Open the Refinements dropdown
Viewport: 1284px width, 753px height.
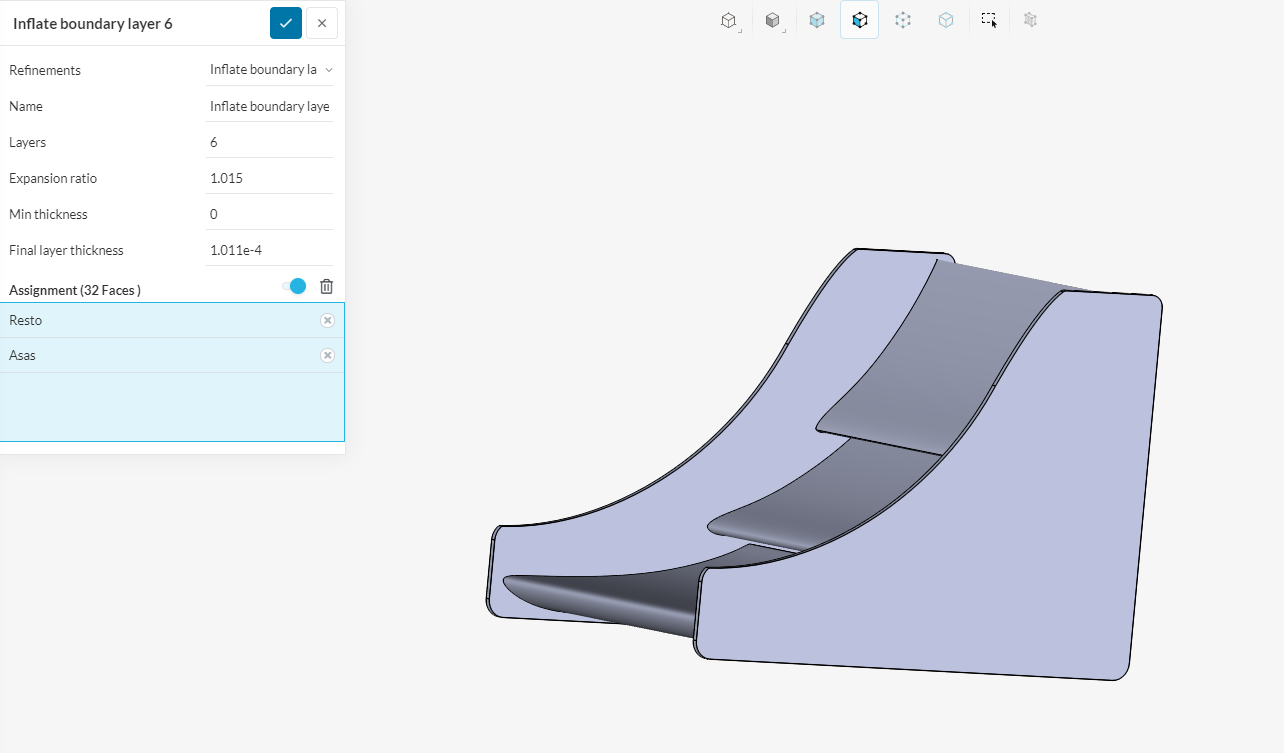click(x=270, y=69)
